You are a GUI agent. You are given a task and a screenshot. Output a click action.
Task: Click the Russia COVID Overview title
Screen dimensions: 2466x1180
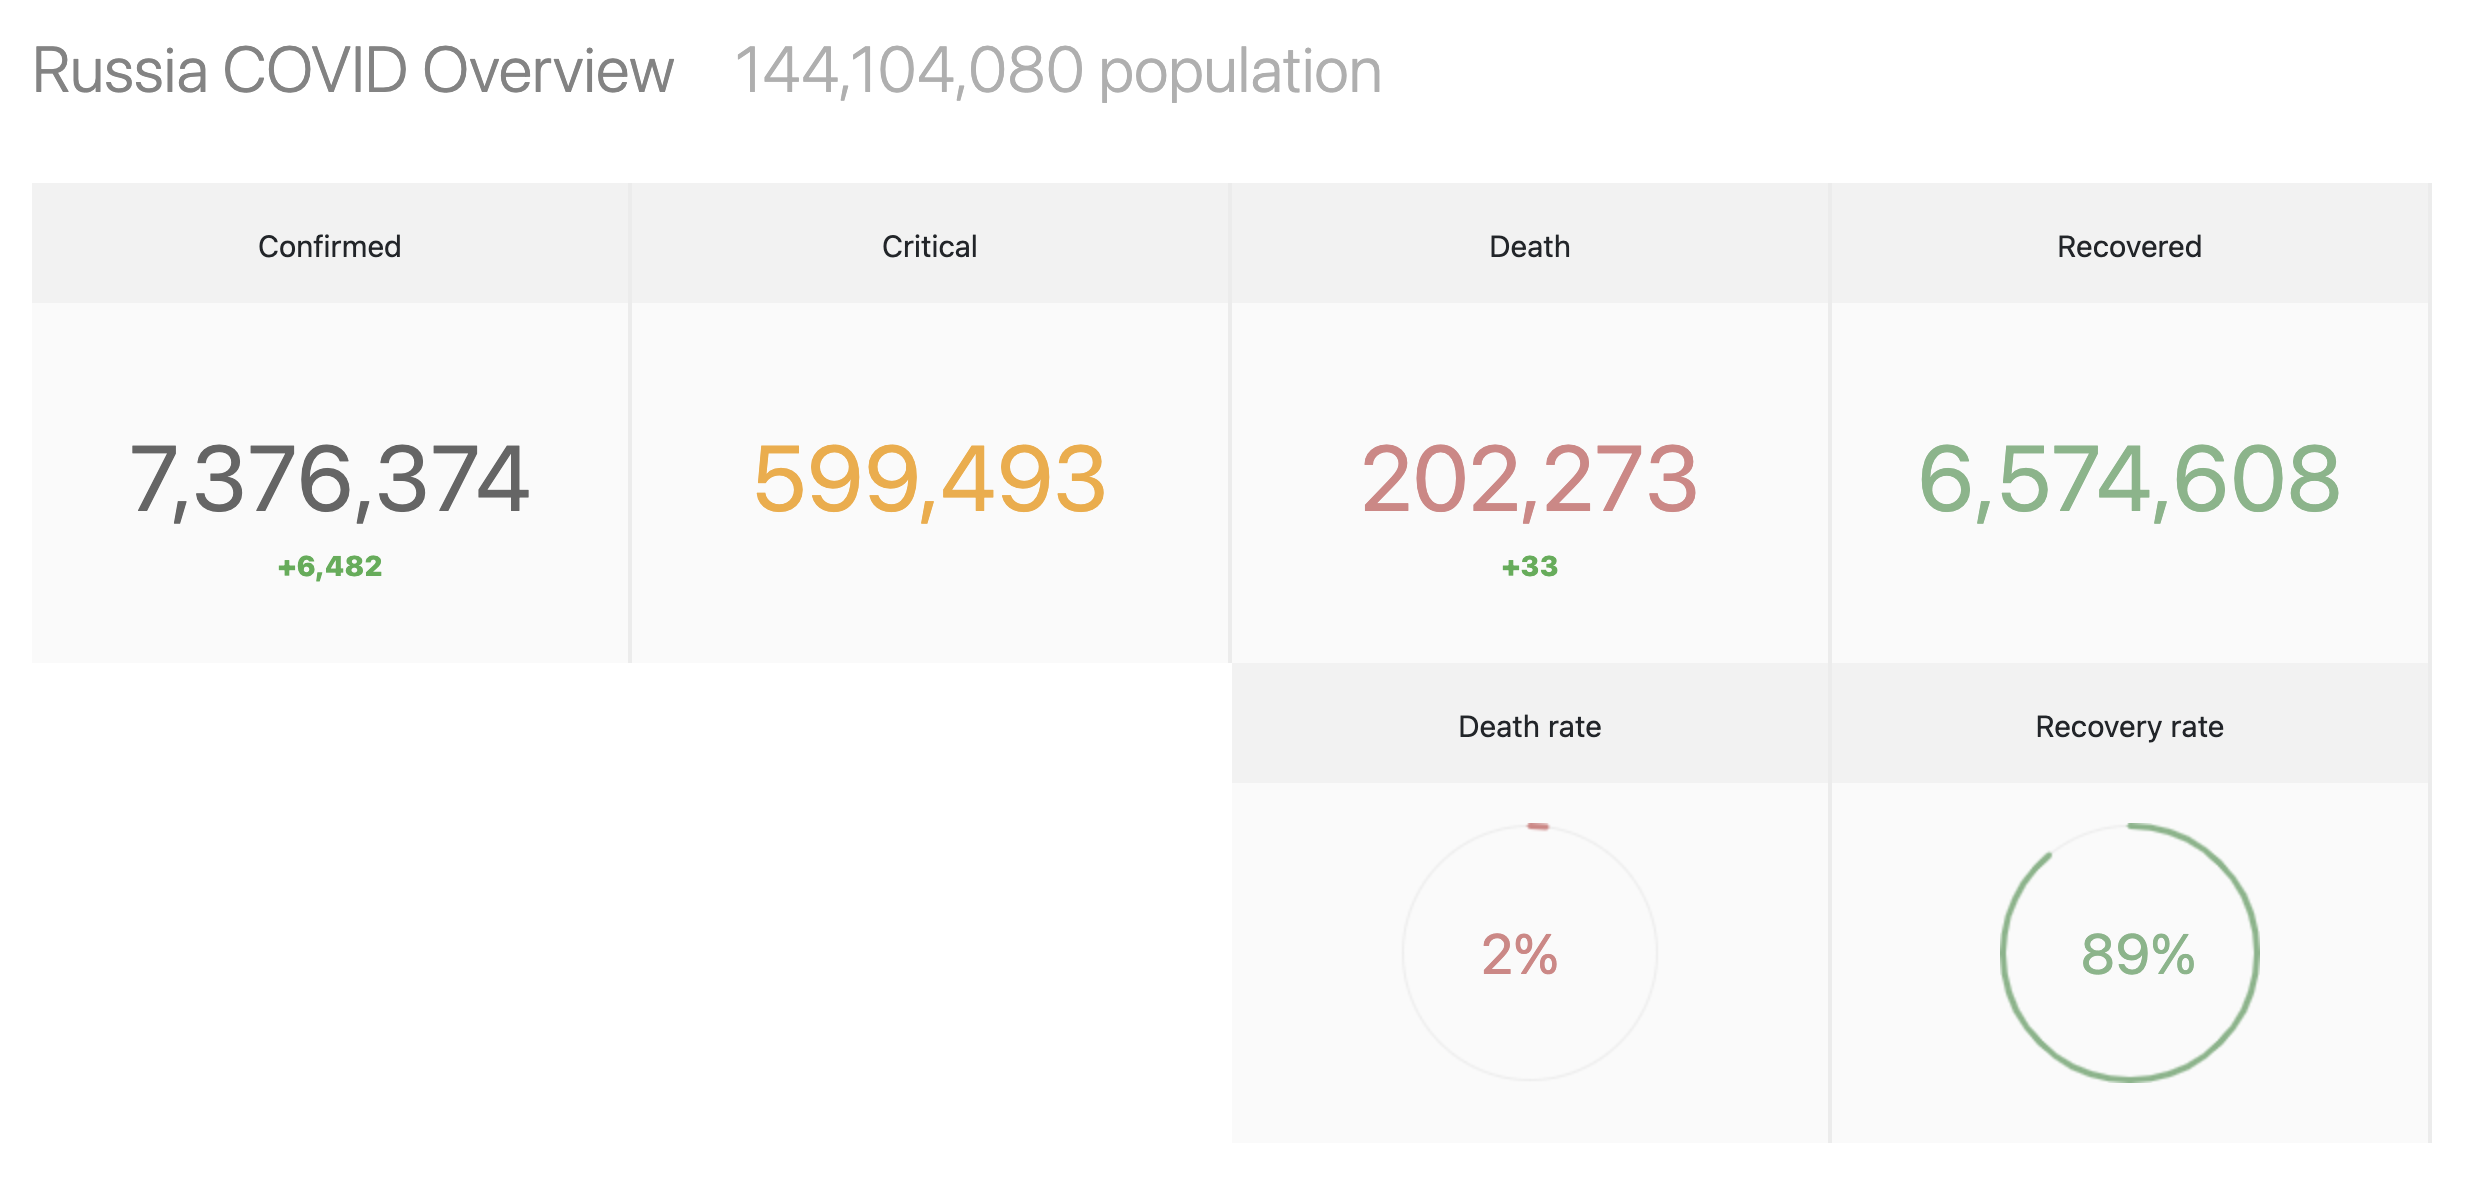(x=353, y=71)
